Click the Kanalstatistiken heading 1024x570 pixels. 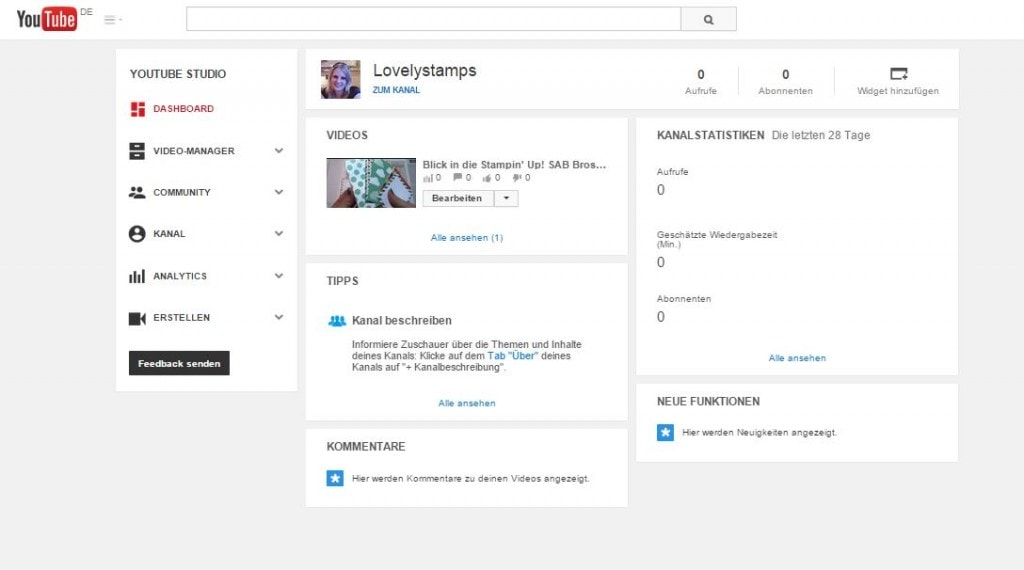coord(711,135)
